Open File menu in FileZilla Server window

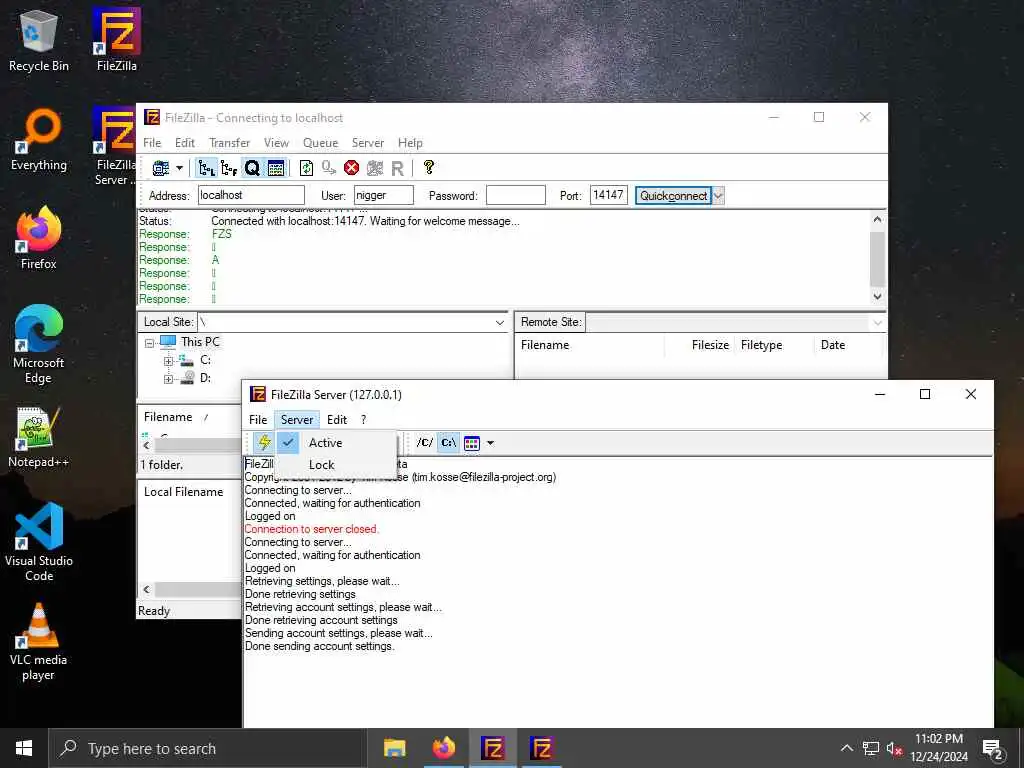click(258, 420)
